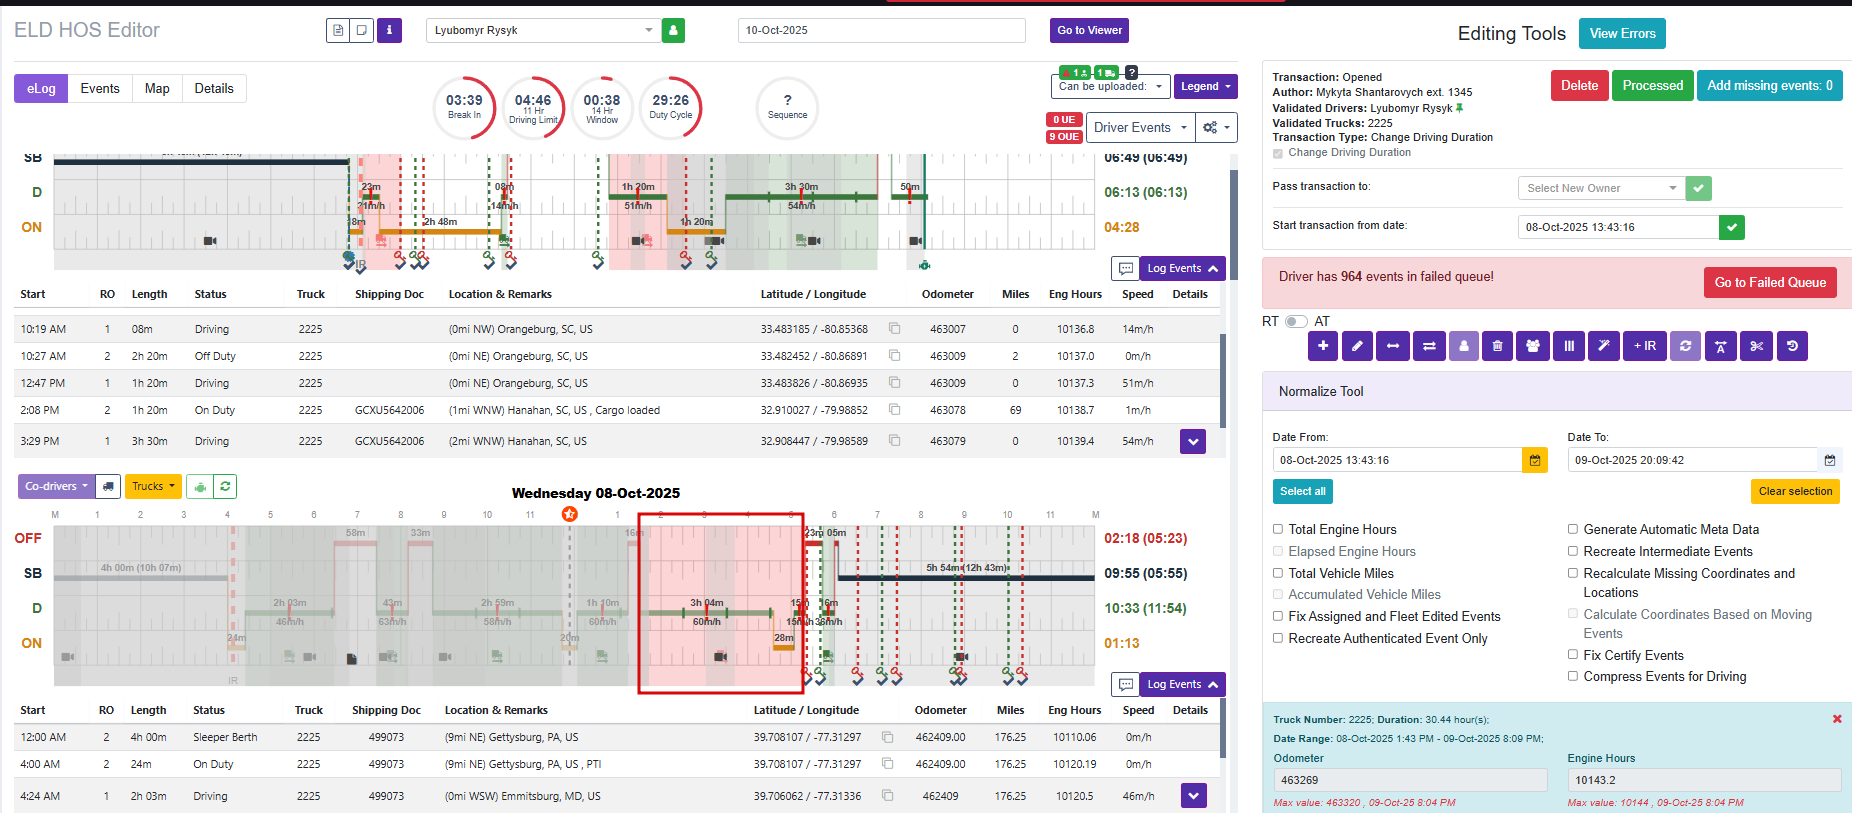The height and width of the screenshot is (813, 1852).
Task: Click the scissors cut tool
Action: tap(1757, 346)
